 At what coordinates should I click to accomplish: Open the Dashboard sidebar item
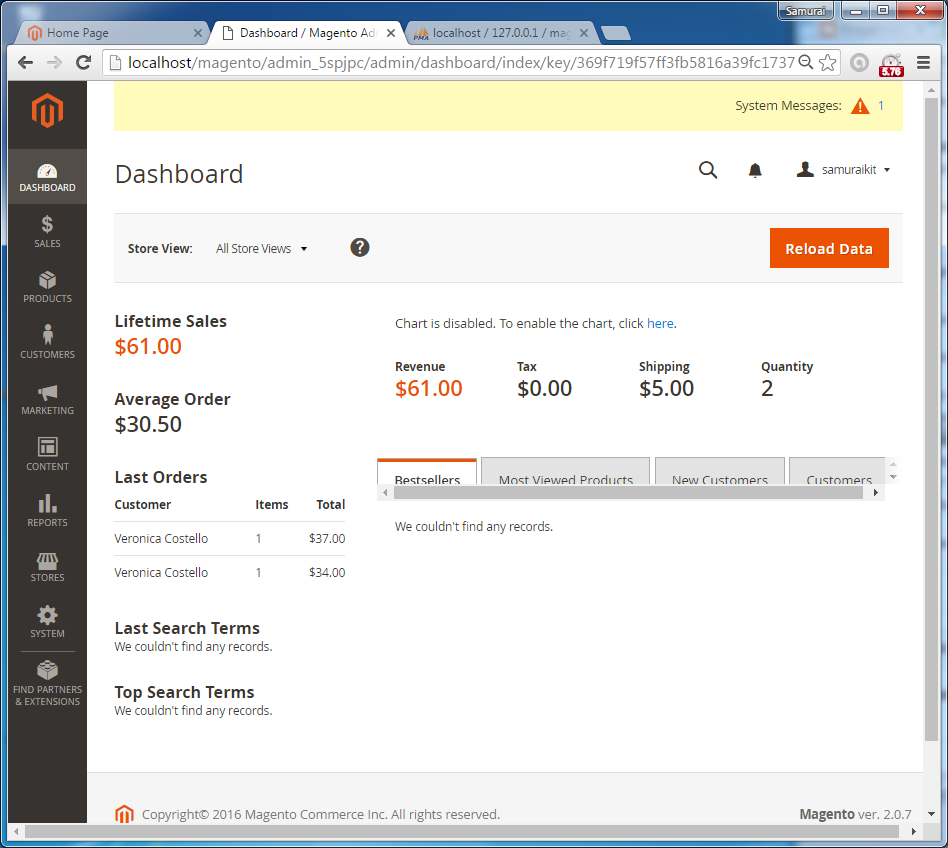point(47,177)
